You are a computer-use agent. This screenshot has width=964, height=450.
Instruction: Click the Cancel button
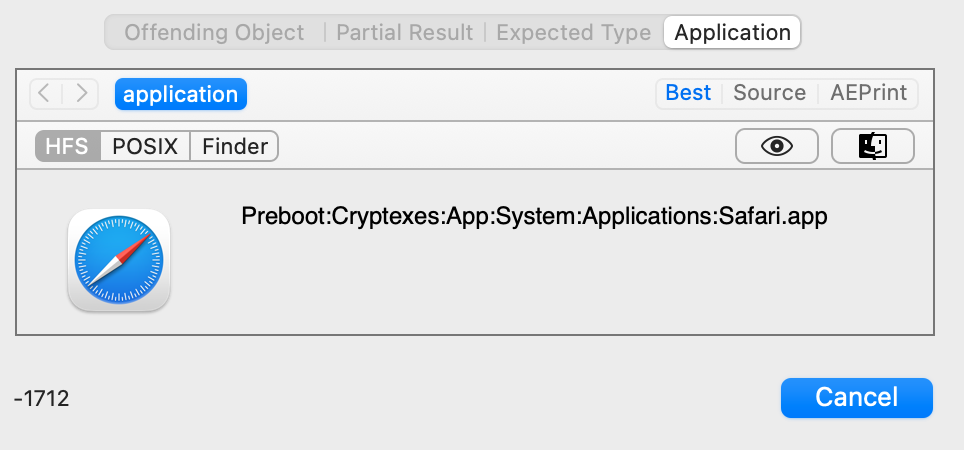856,398
